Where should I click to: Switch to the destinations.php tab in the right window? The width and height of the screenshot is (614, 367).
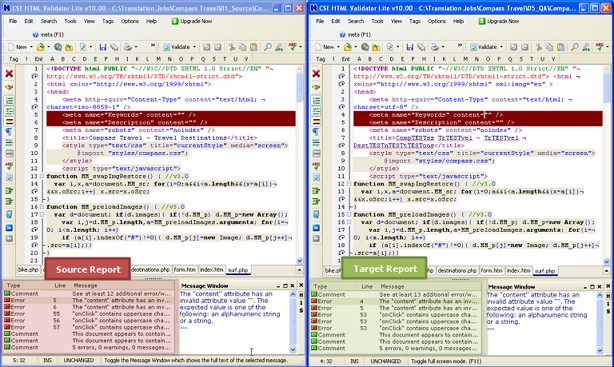[457, 271]
